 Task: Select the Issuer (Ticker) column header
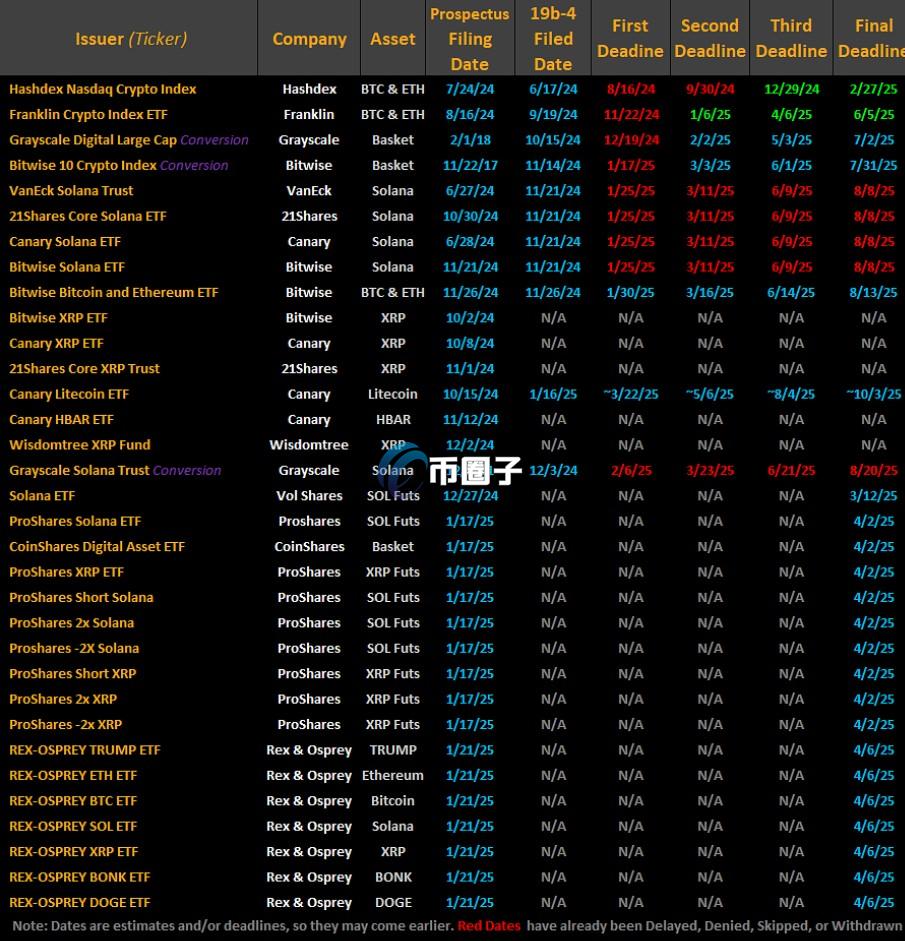[x=130, y=39]
